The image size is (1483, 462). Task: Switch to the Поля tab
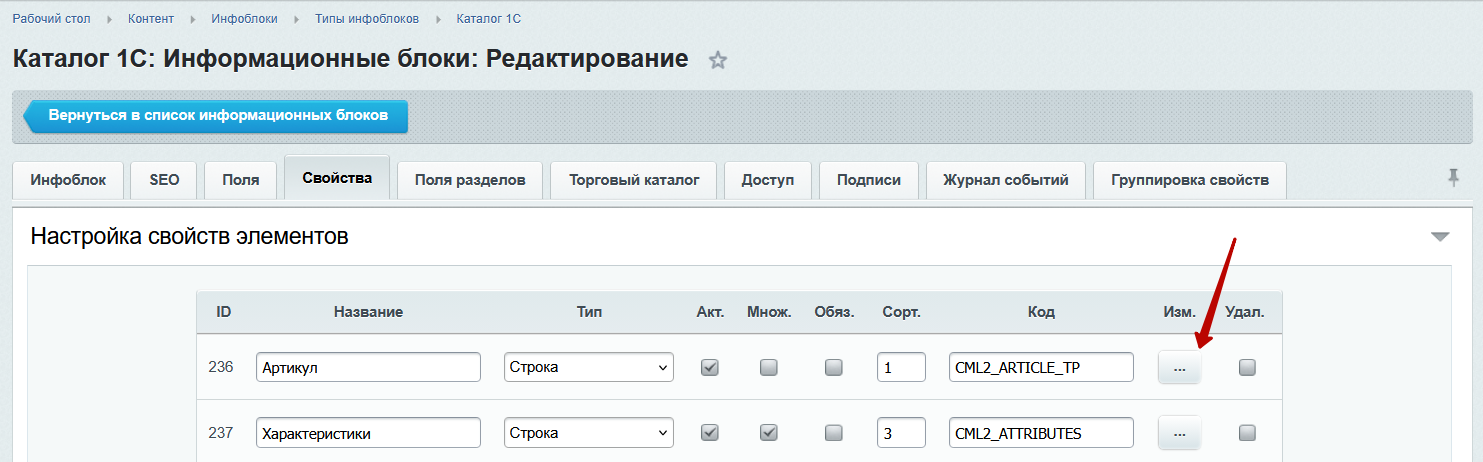coord(241,180)
